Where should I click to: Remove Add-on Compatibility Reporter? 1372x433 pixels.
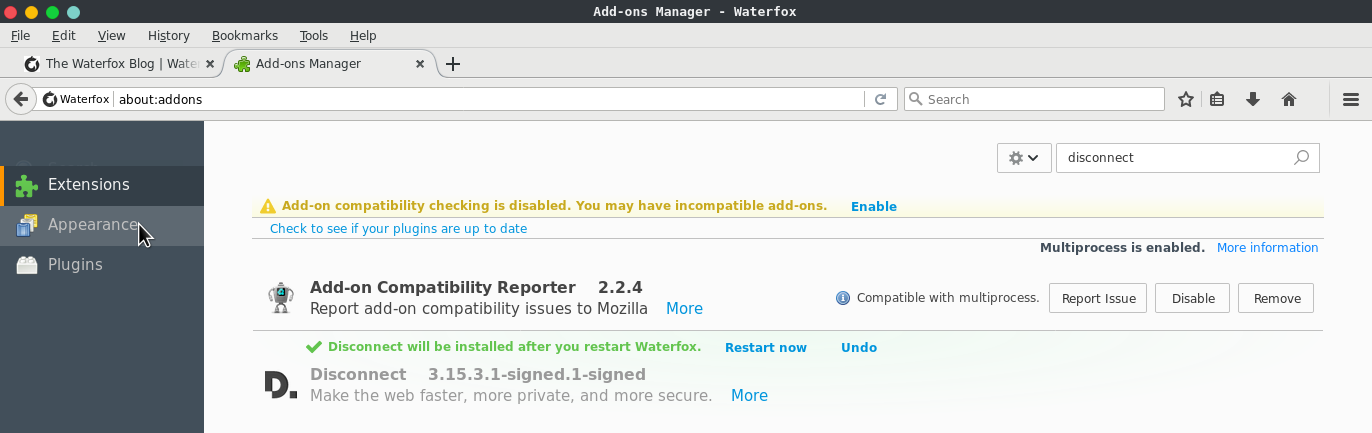point(1277,298)
